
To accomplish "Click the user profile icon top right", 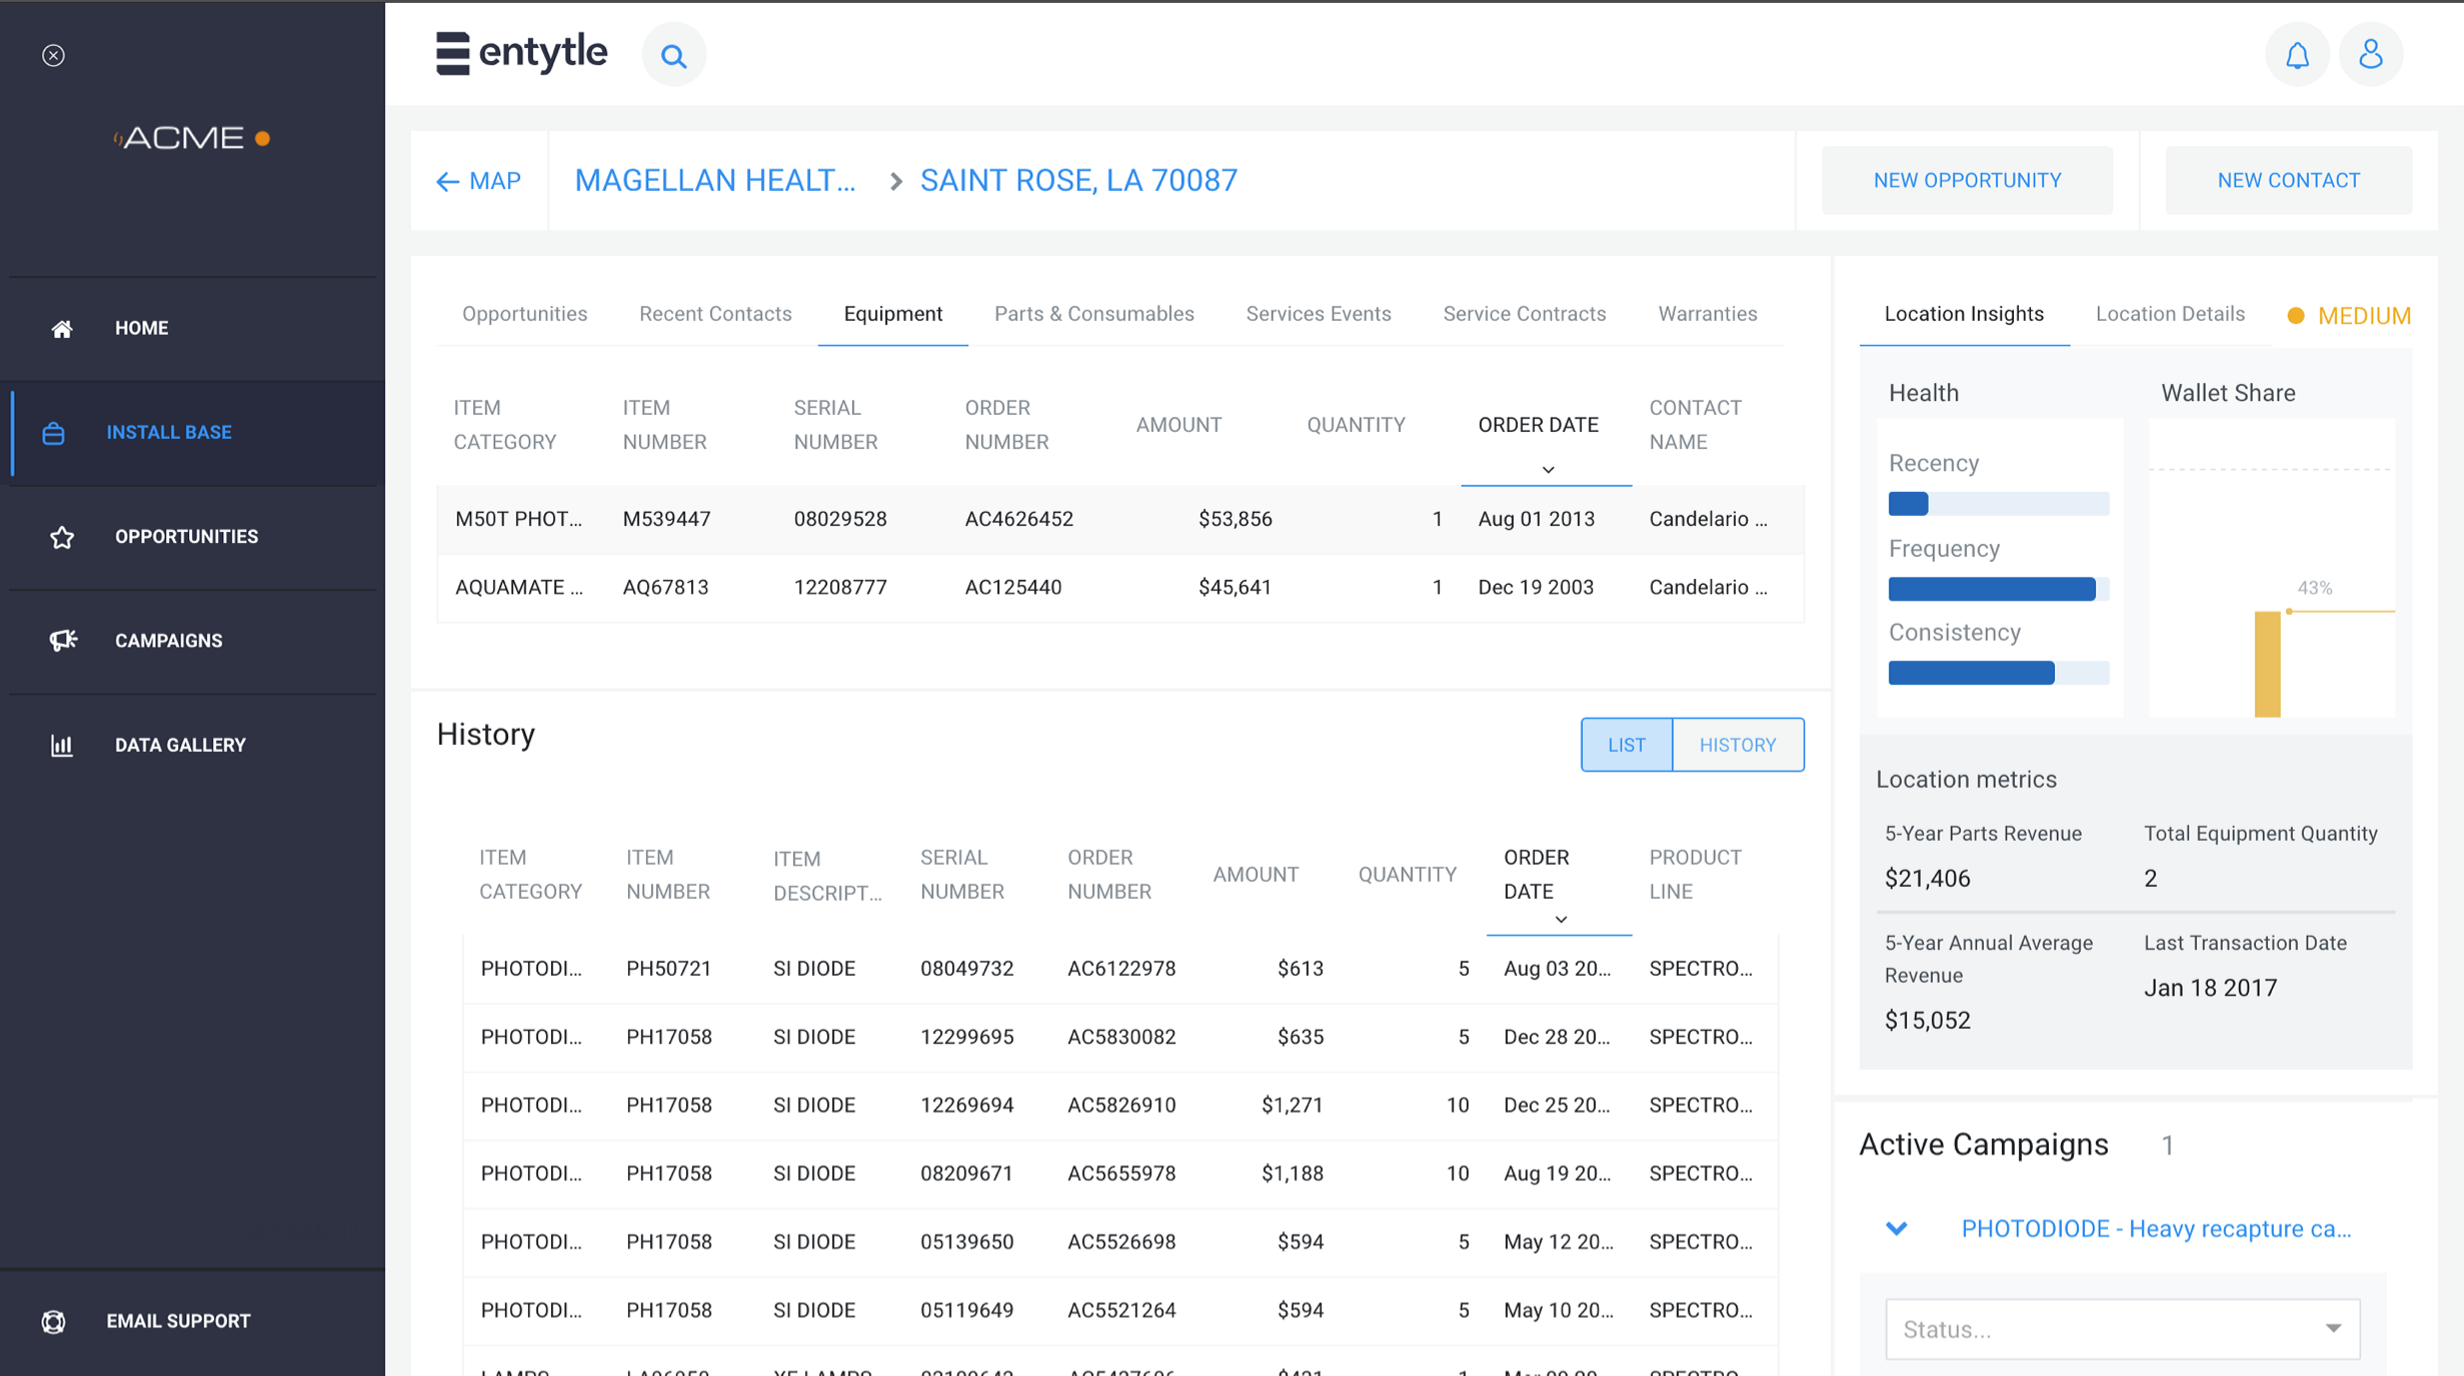I will coord(2371,54).
